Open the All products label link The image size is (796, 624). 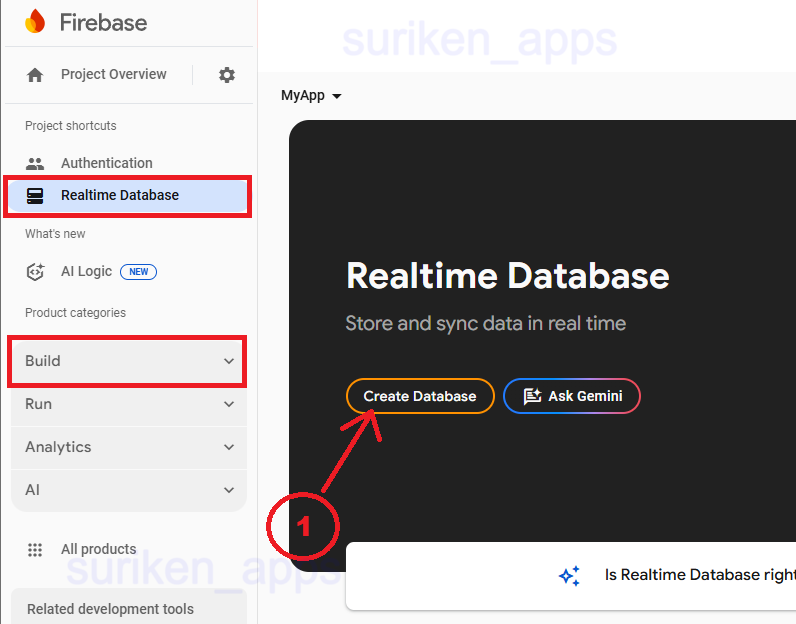(x=98, y=549)
